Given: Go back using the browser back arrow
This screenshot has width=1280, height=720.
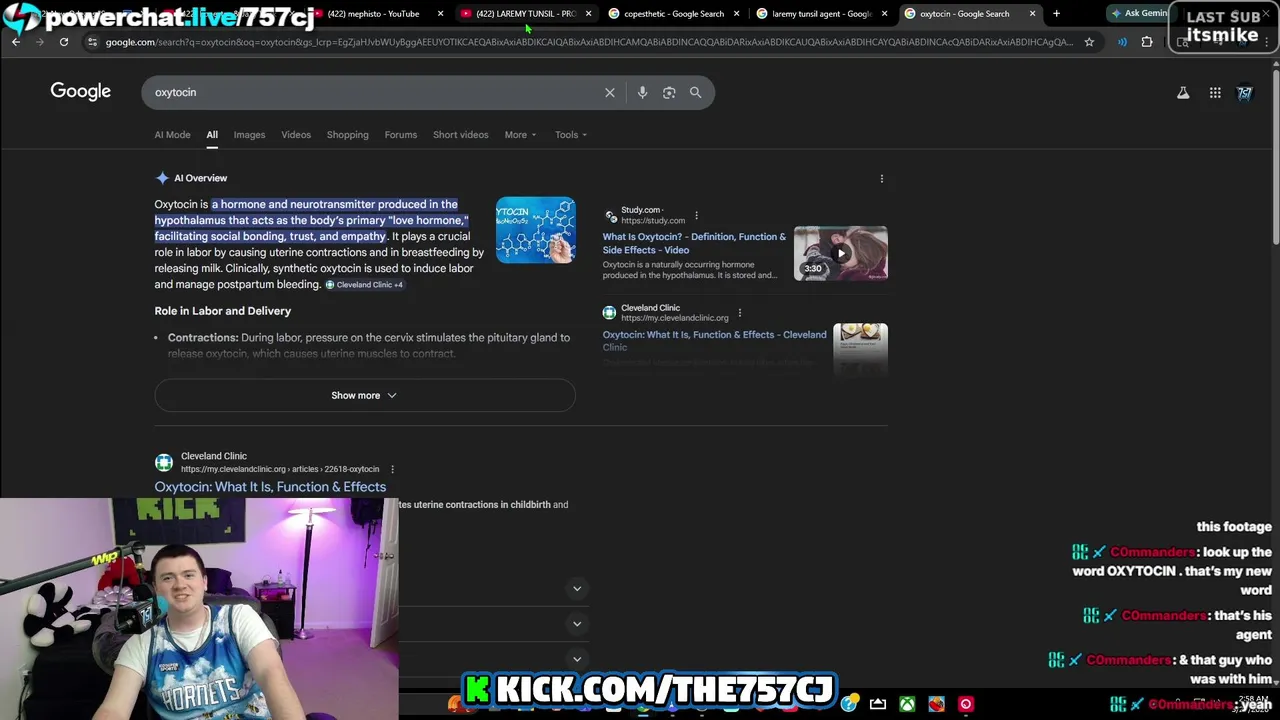Looking at the screenshot, I should [x=16, y=42].
